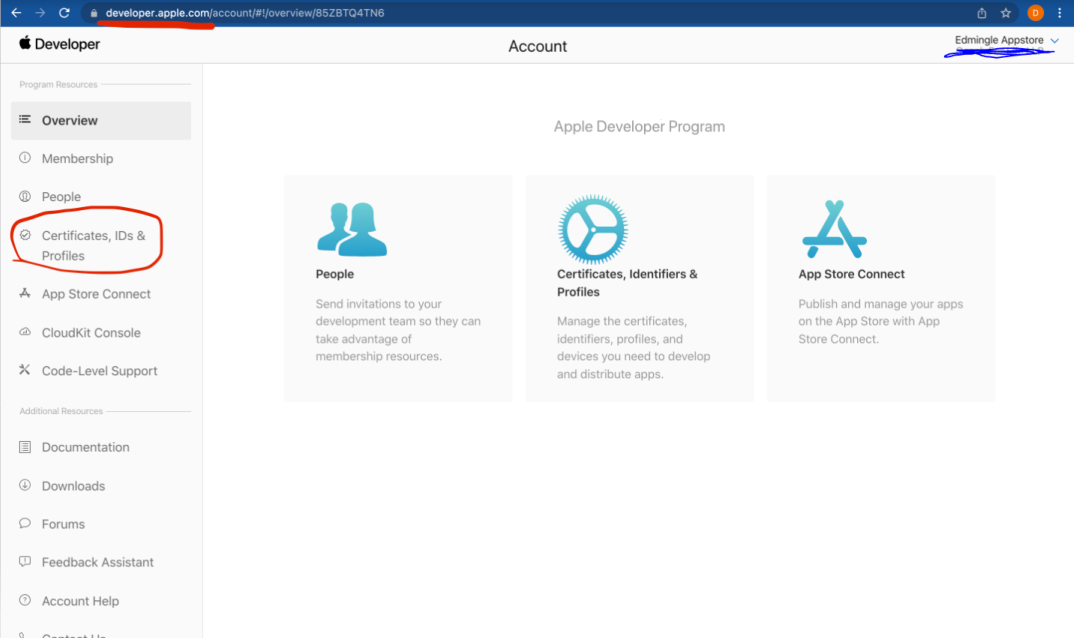The width and height of the screenshot is (1074, 638).
Task: Click the large Certificates gear icon
Action: click(x=593, y=230)
